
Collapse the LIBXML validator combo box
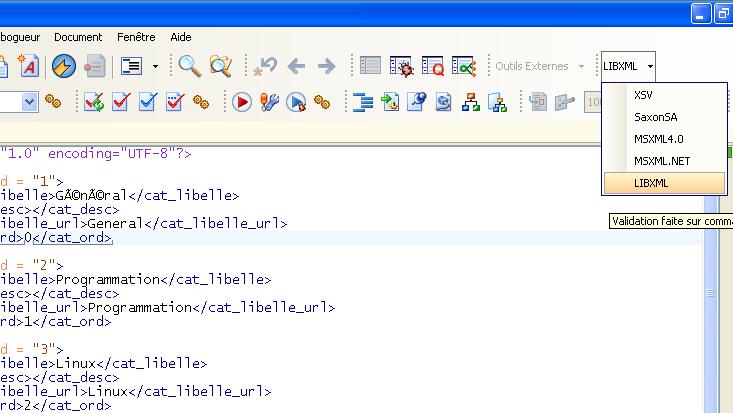[650, 66]
